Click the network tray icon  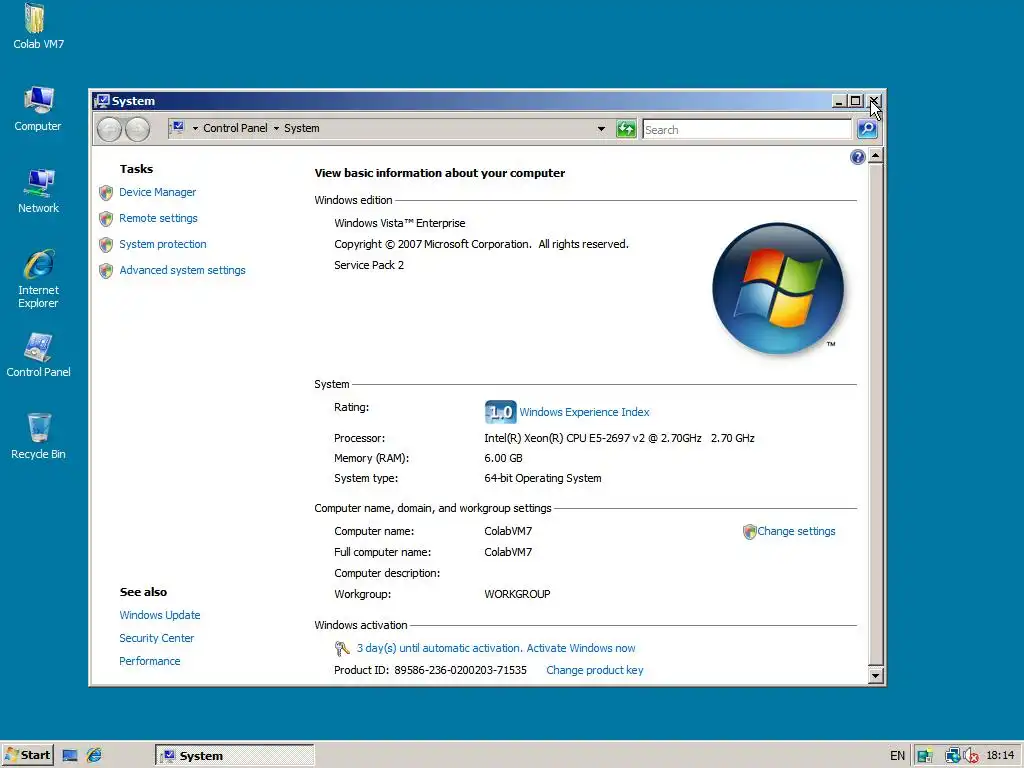[953, 756]
